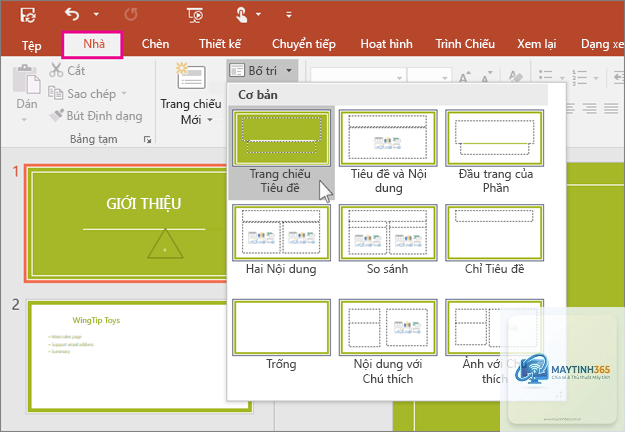Click the bullet list icon

pyautogui.click(x=546, y=76)
